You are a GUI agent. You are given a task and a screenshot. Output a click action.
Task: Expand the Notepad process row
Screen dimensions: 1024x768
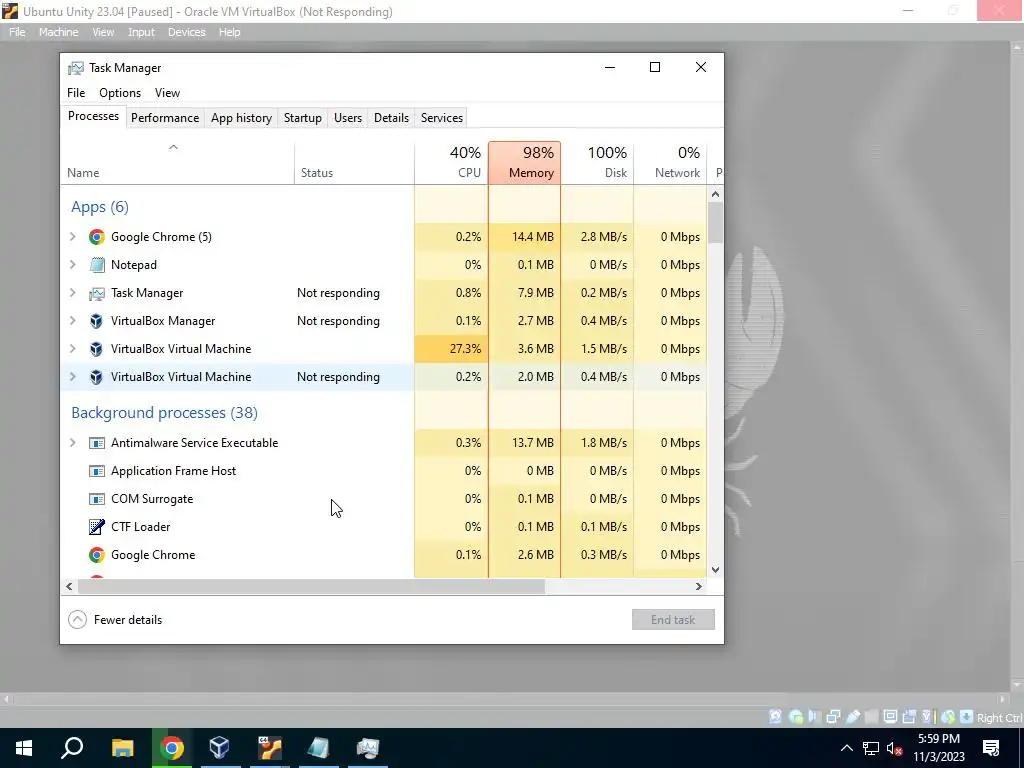coord(73,265)
